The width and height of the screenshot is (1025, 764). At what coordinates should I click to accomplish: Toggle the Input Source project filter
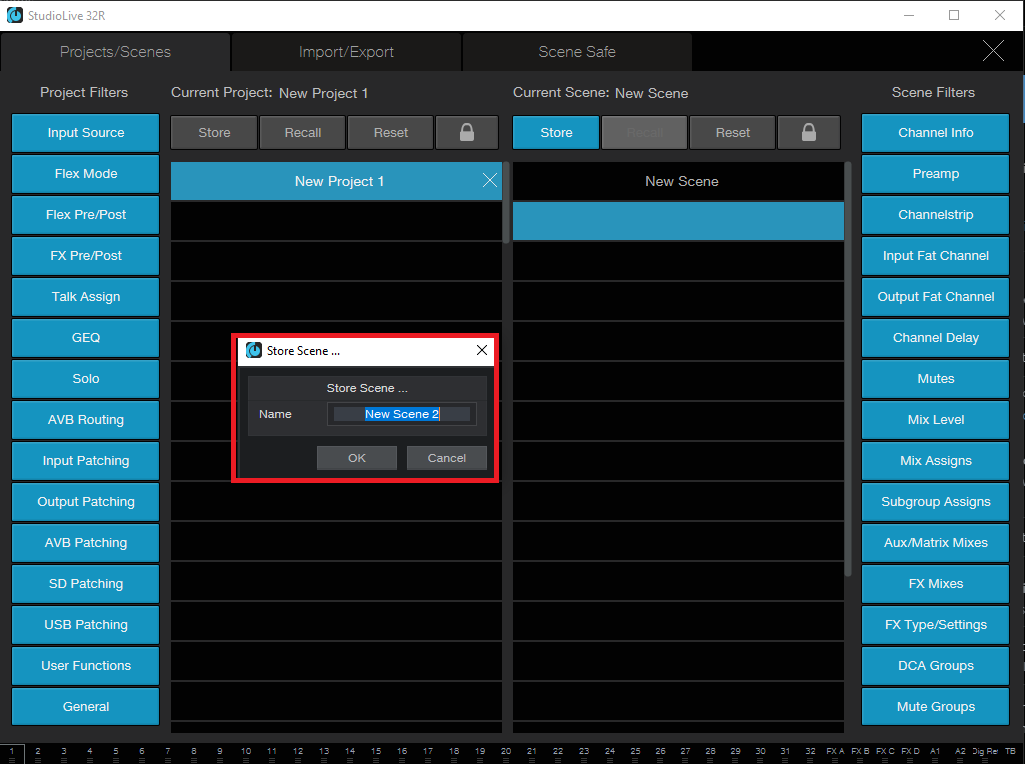tap(86, 133)
